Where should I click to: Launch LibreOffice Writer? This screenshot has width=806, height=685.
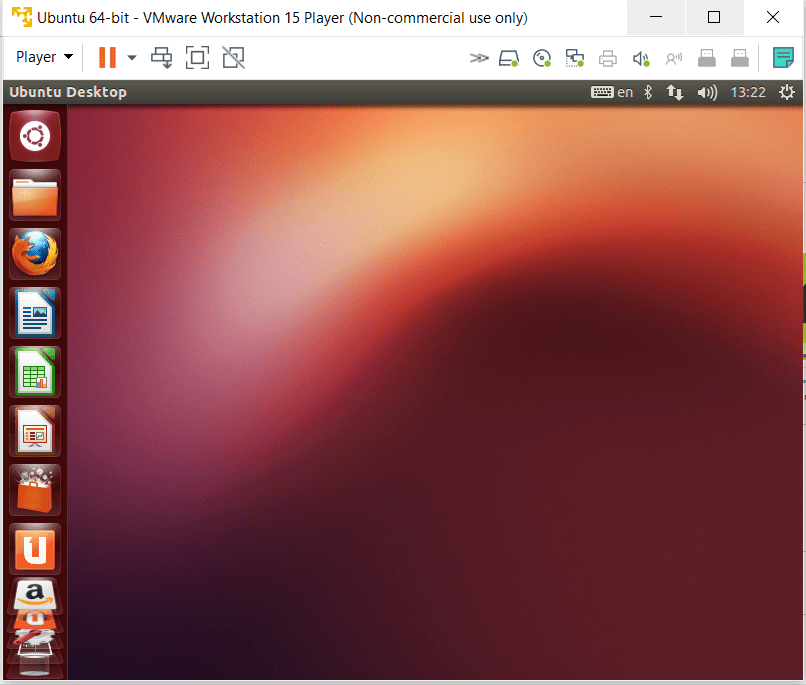35,313
